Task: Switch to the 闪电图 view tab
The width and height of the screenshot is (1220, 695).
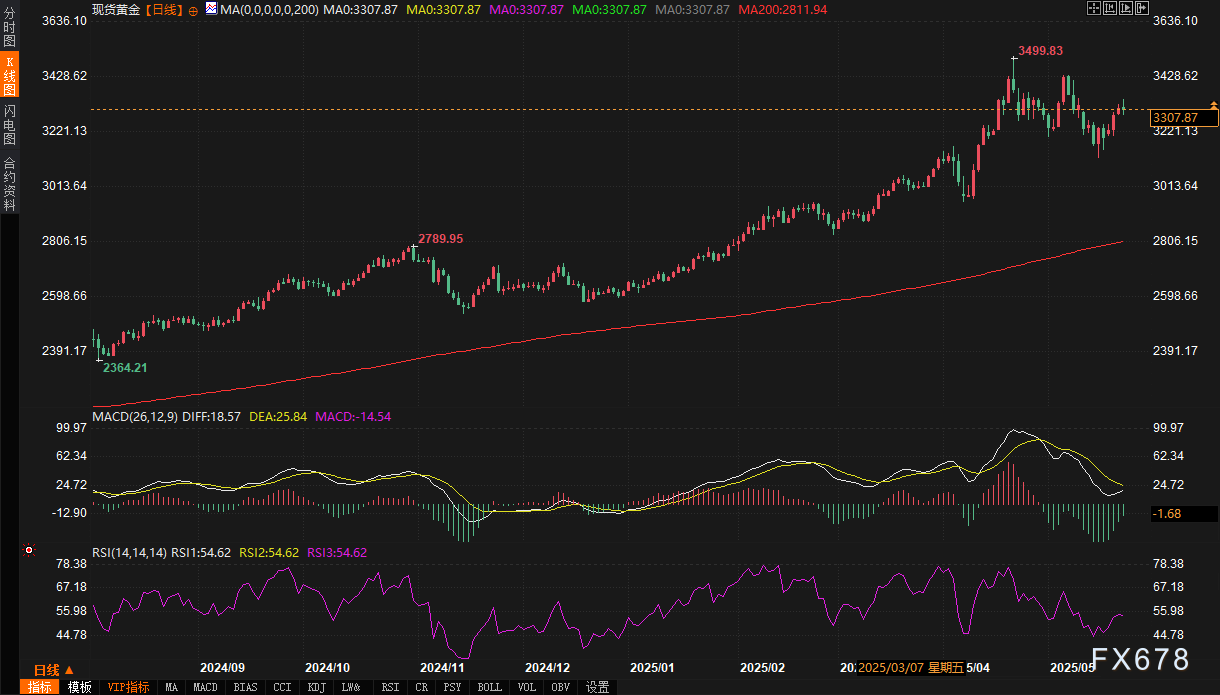Action: [9, 124]
